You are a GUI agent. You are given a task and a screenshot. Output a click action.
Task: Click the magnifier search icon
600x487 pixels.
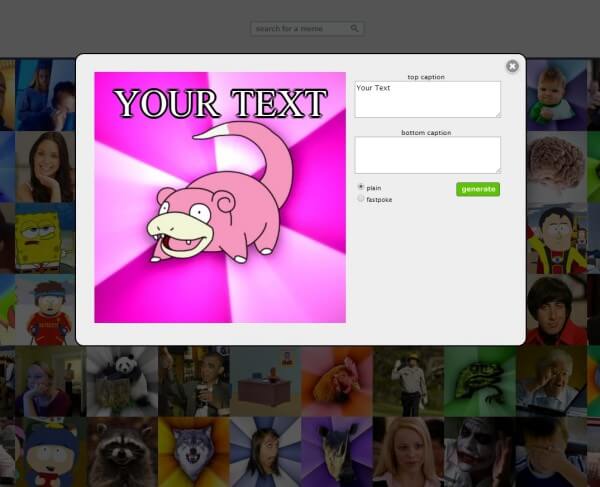354,28
